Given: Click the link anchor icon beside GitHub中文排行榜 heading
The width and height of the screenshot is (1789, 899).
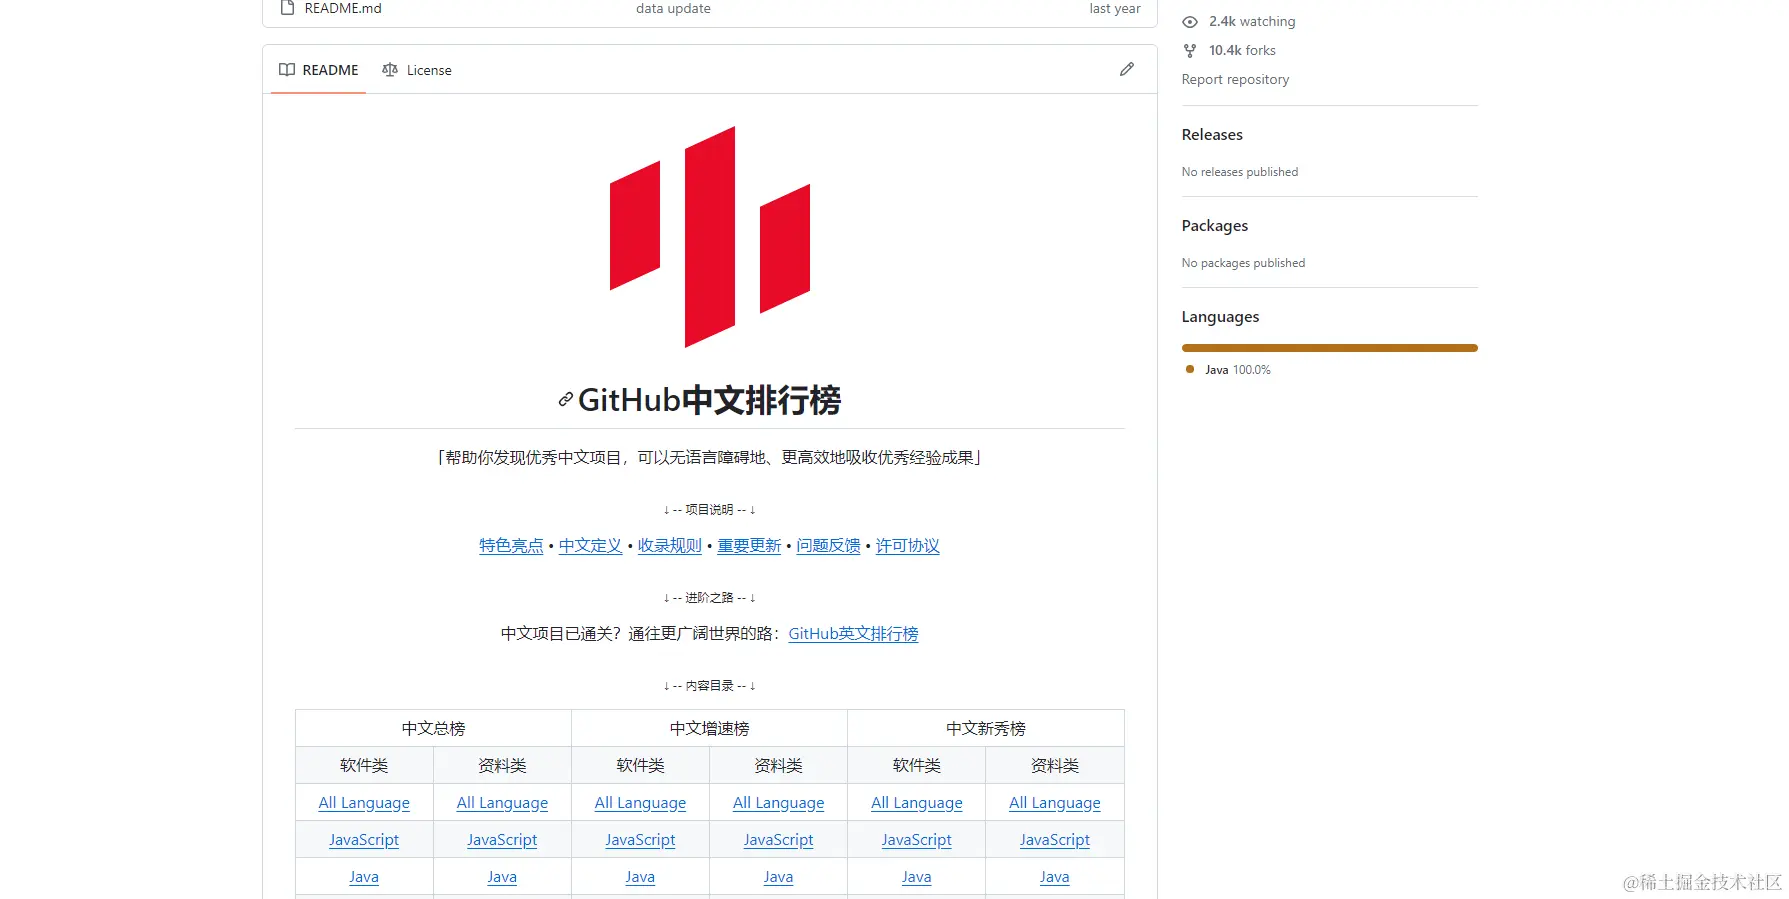Looking at the screenshot, I should [x=565, y=400].
